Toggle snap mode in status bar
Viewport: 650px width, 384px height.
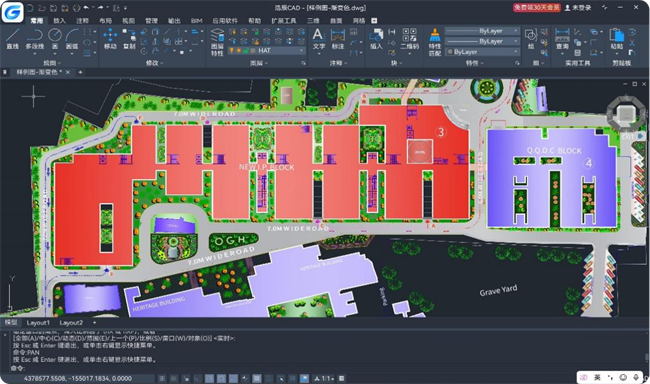pyautogui.click(x=162, y=378)
